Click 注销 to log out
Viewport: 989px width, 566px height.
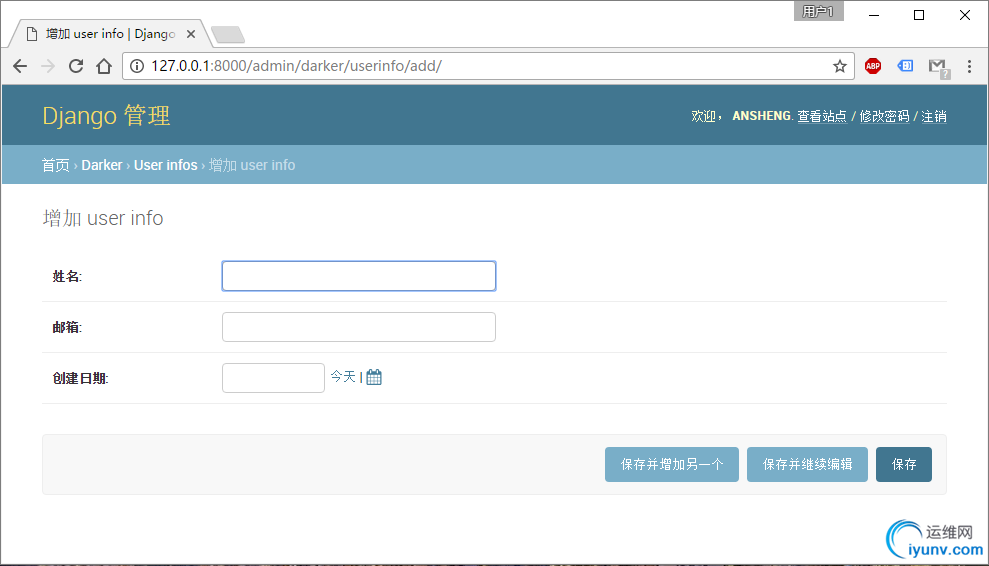[933, 116]
